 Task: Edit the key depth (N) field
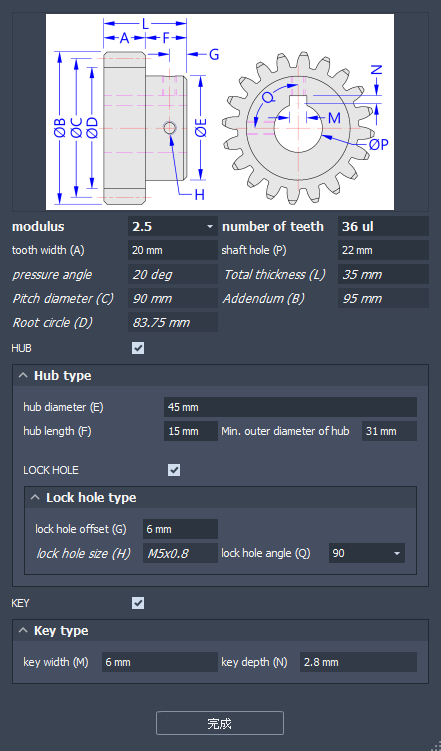tap(358, 662)
